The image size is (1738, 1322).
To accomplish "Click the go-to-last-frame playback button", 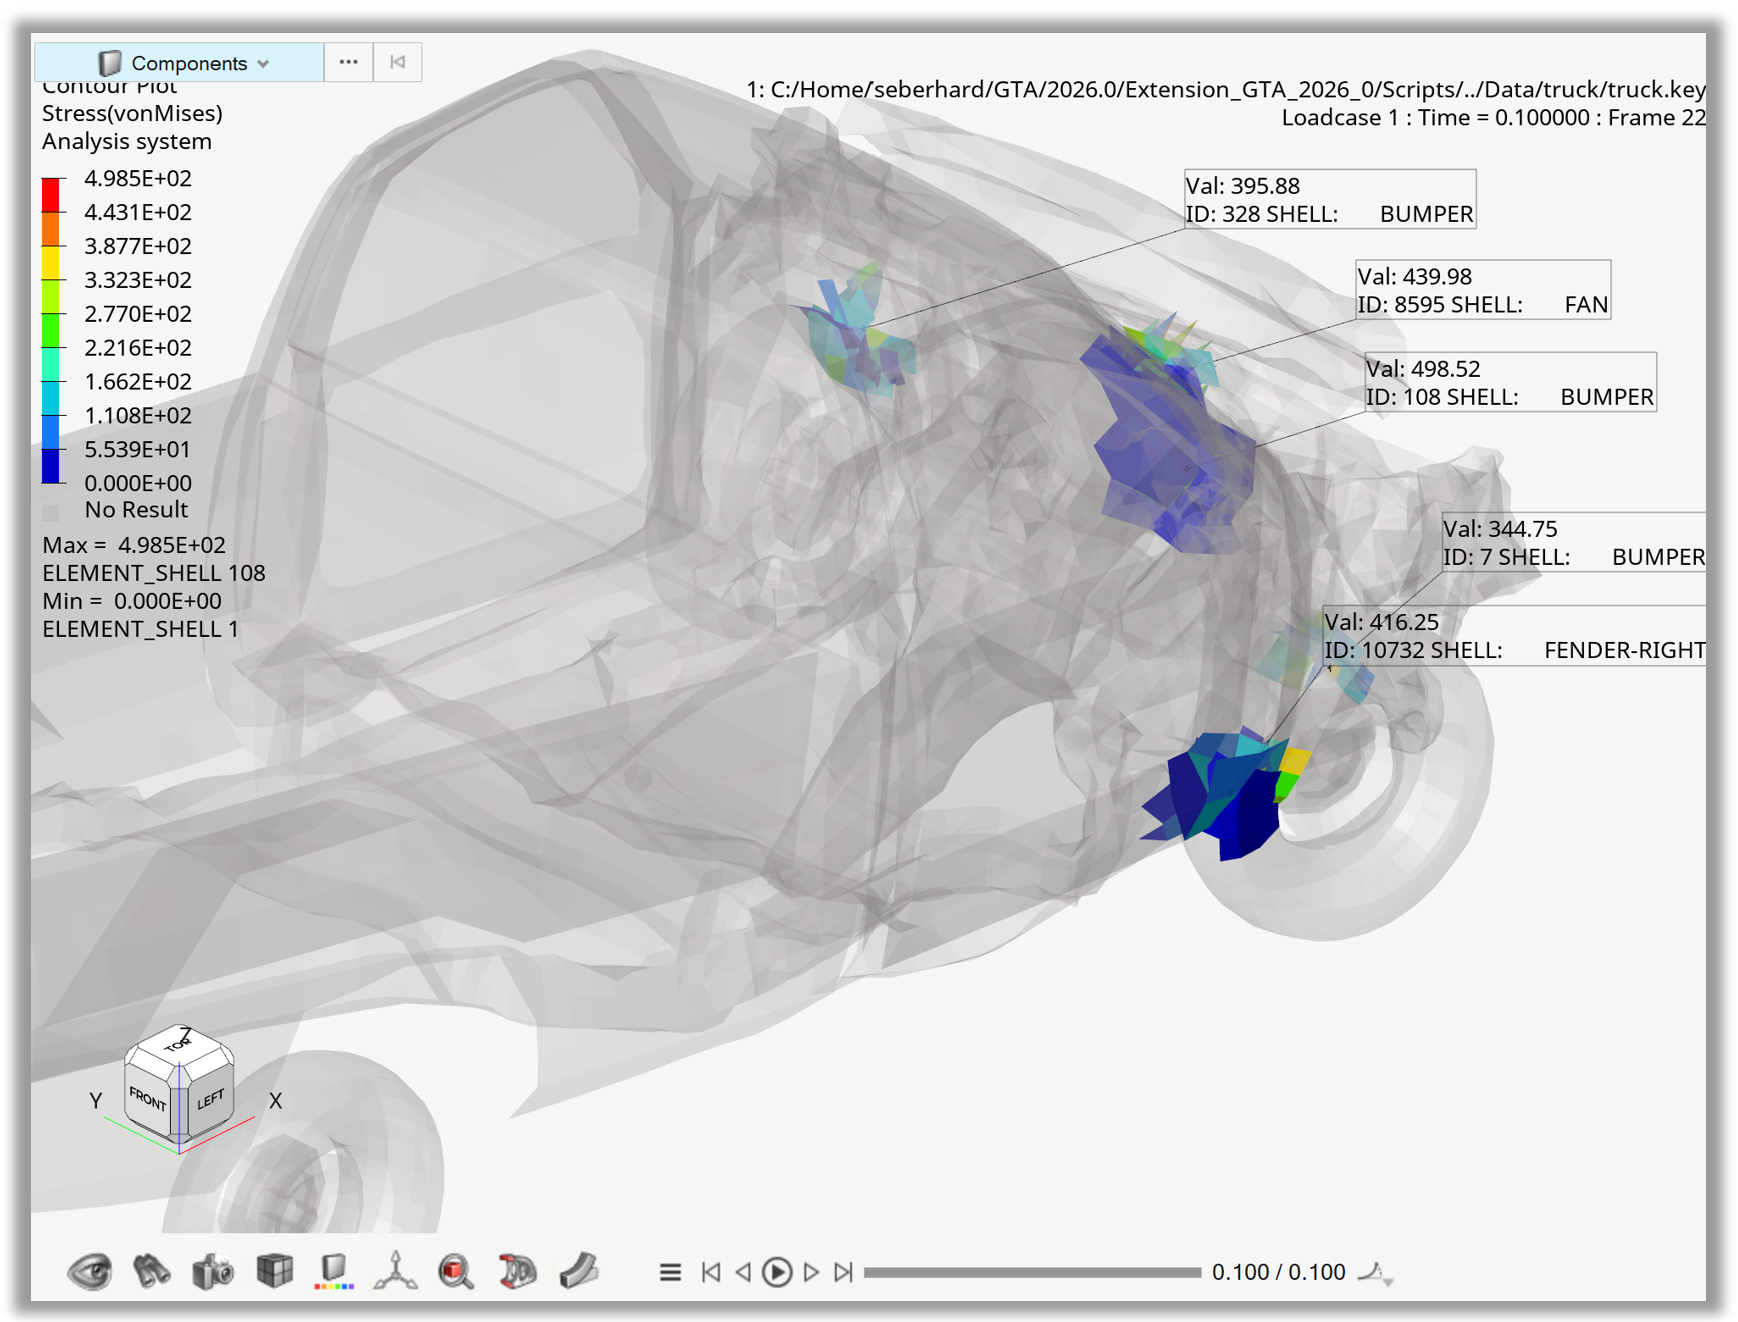I will [x=843, y=1271].
